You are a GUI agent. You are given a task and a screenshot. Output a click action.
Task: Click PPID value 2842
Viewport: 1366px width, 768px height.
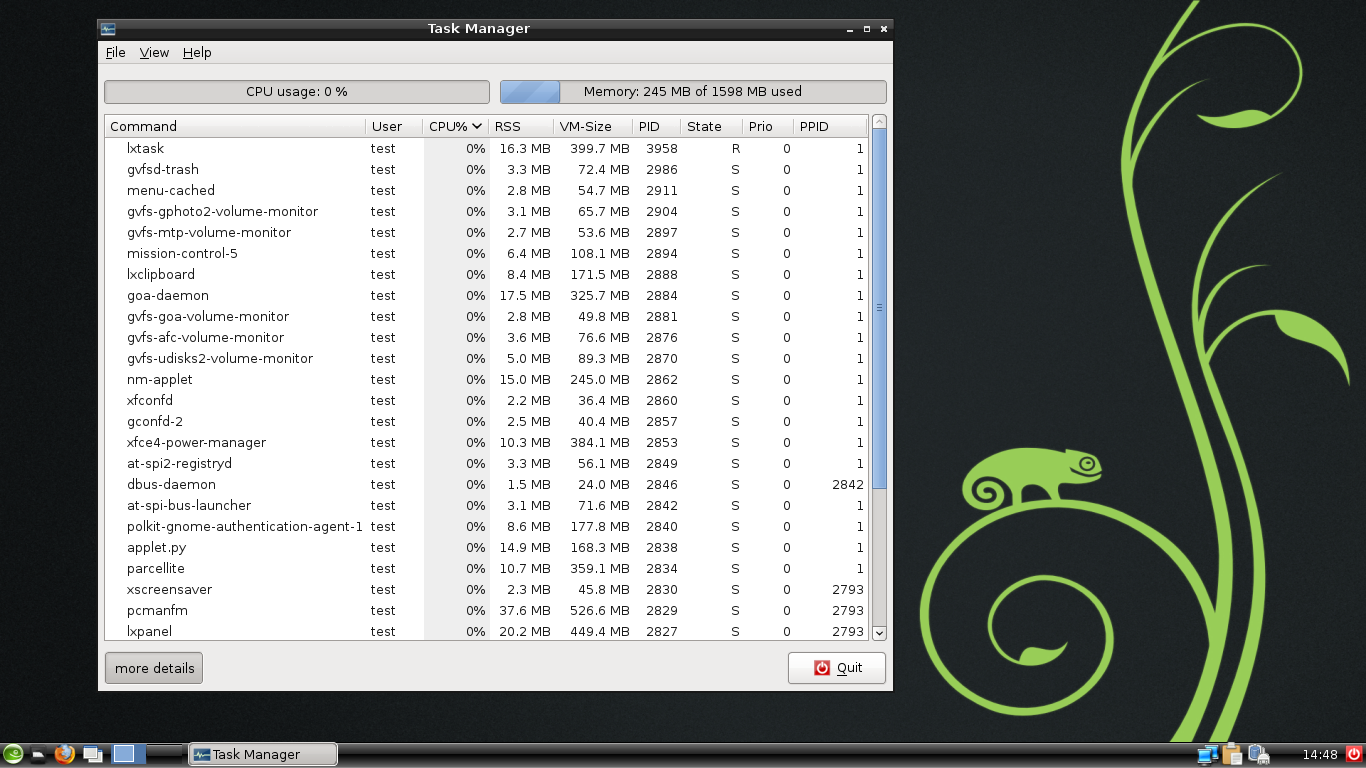point(848,484)
